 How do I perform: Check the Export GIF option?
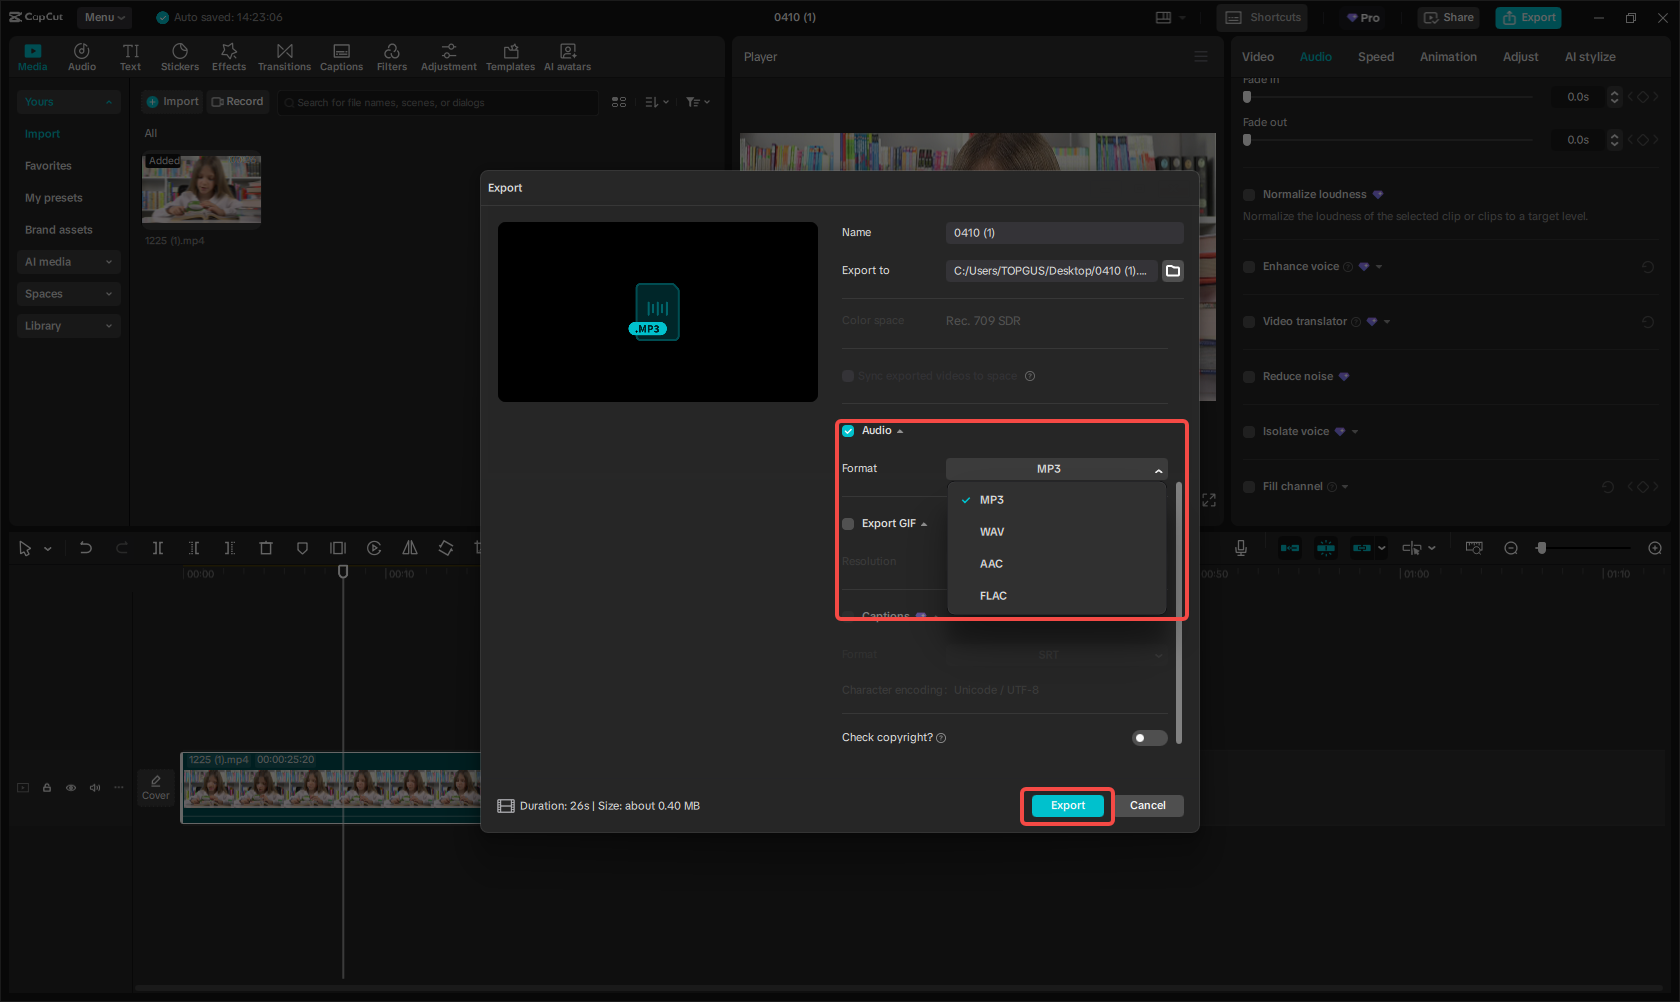click(847, 523)
